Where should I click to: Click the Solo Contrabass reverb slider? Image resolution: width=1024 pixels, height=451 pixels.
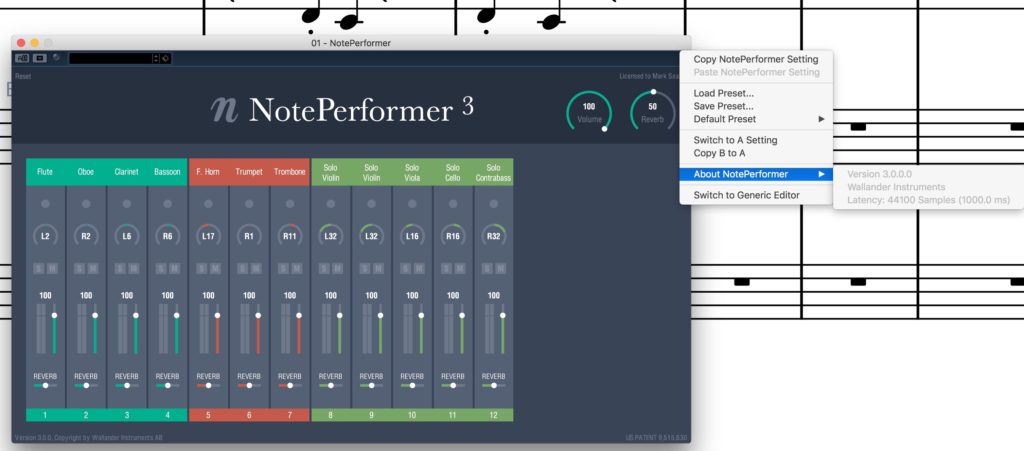tap(494, 386)
